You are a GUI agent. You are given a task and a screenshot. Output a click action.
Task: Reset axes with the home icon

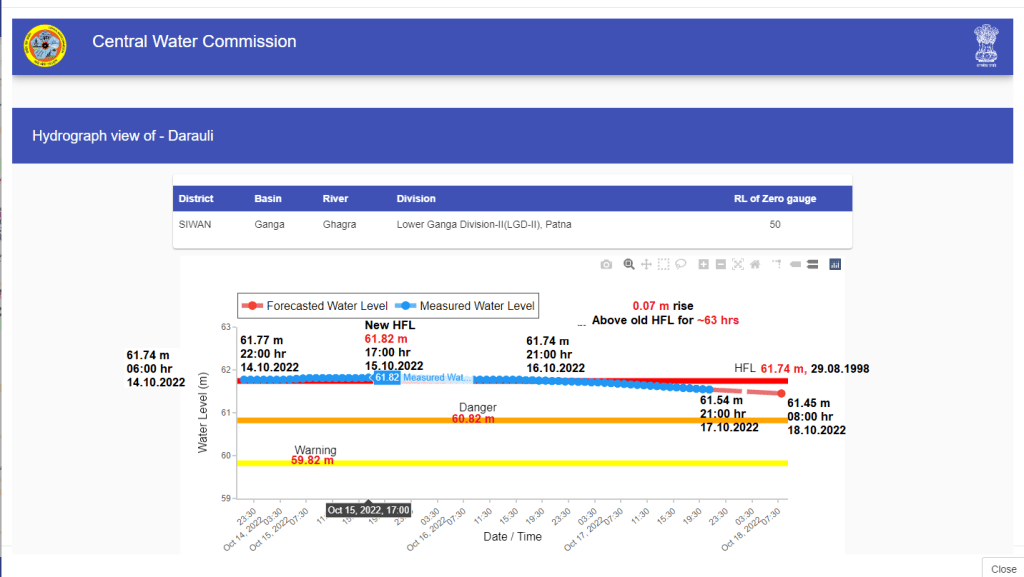point(755,264)
